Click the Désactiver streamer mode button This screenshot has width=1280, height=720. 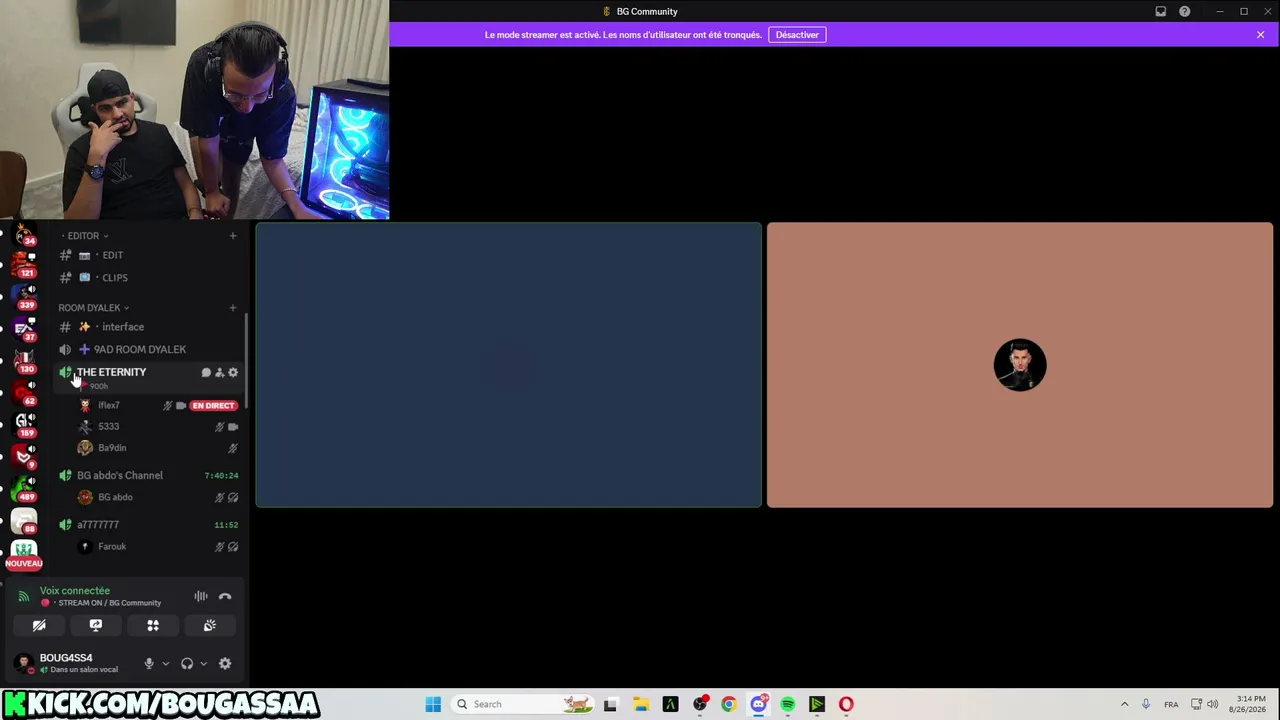pos(797,35)
